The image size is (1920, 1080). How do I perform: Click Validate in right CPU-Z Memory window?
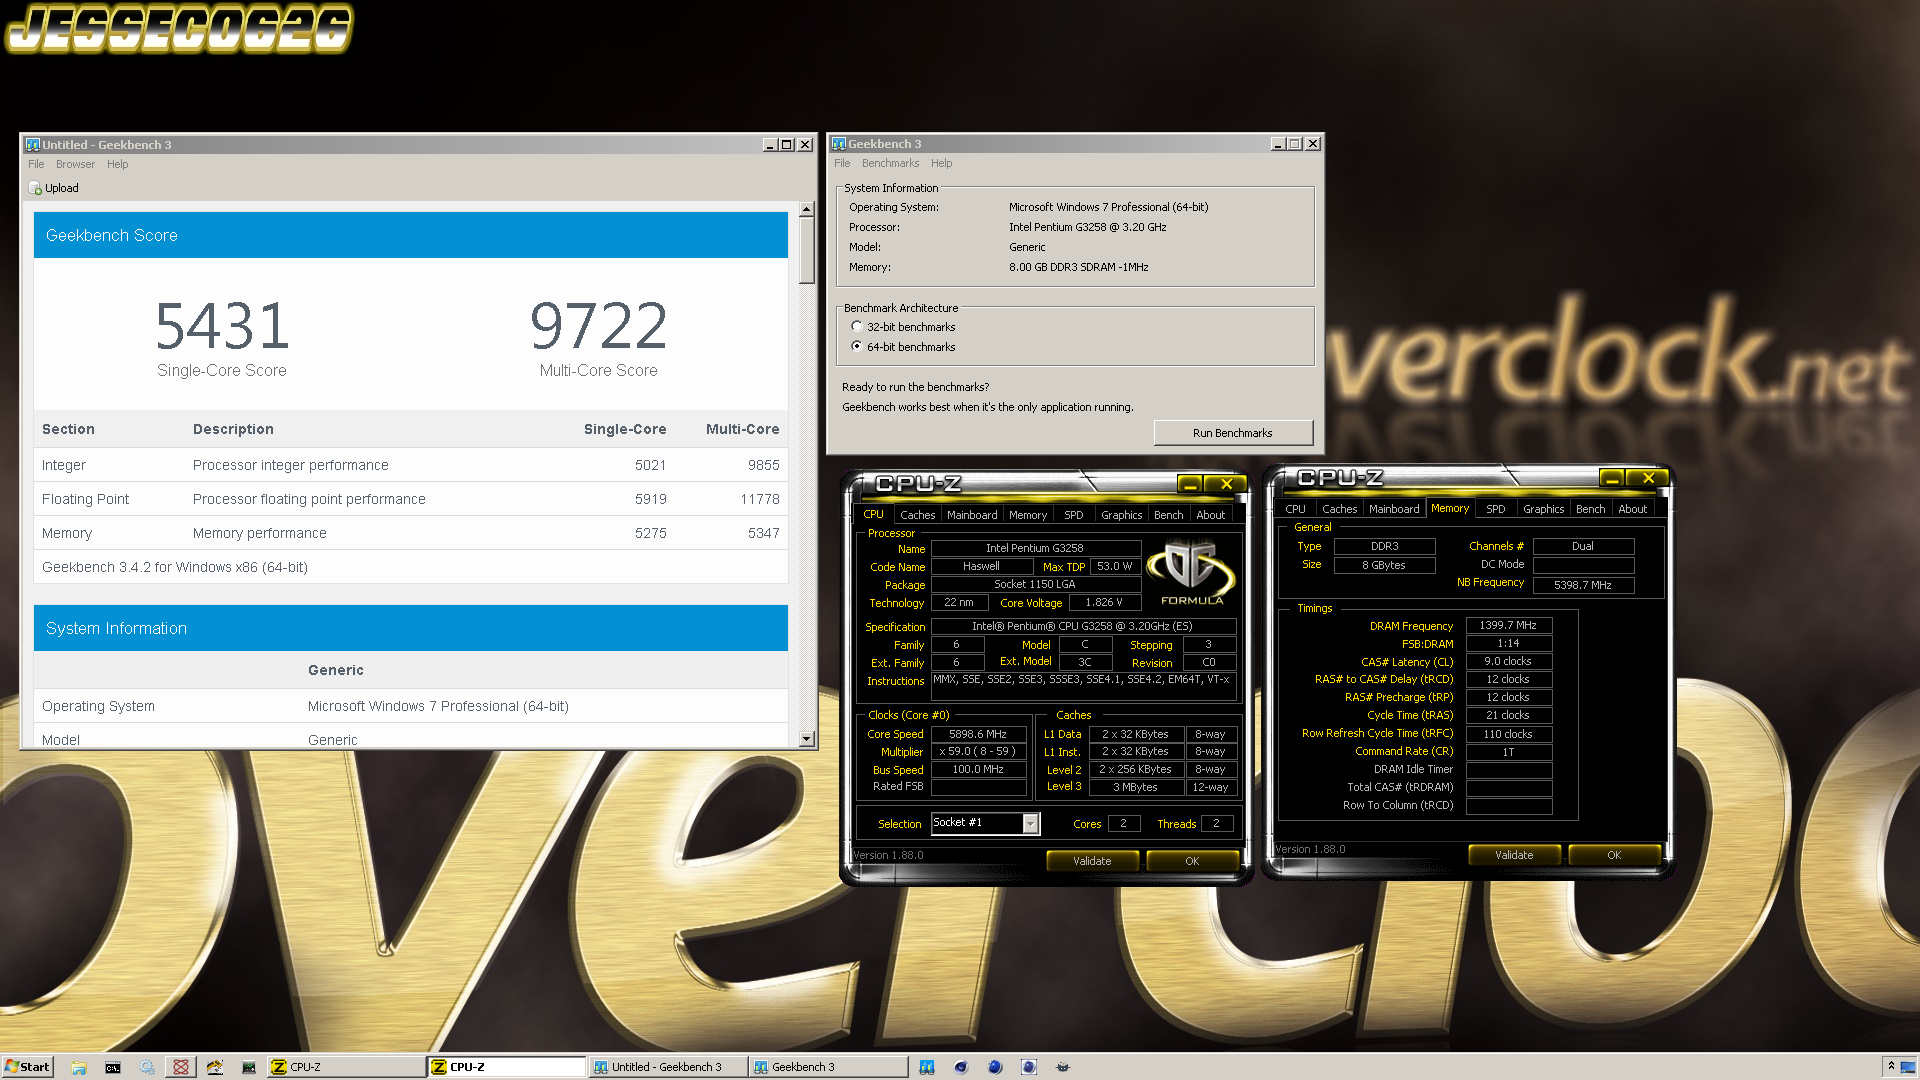1514,855
